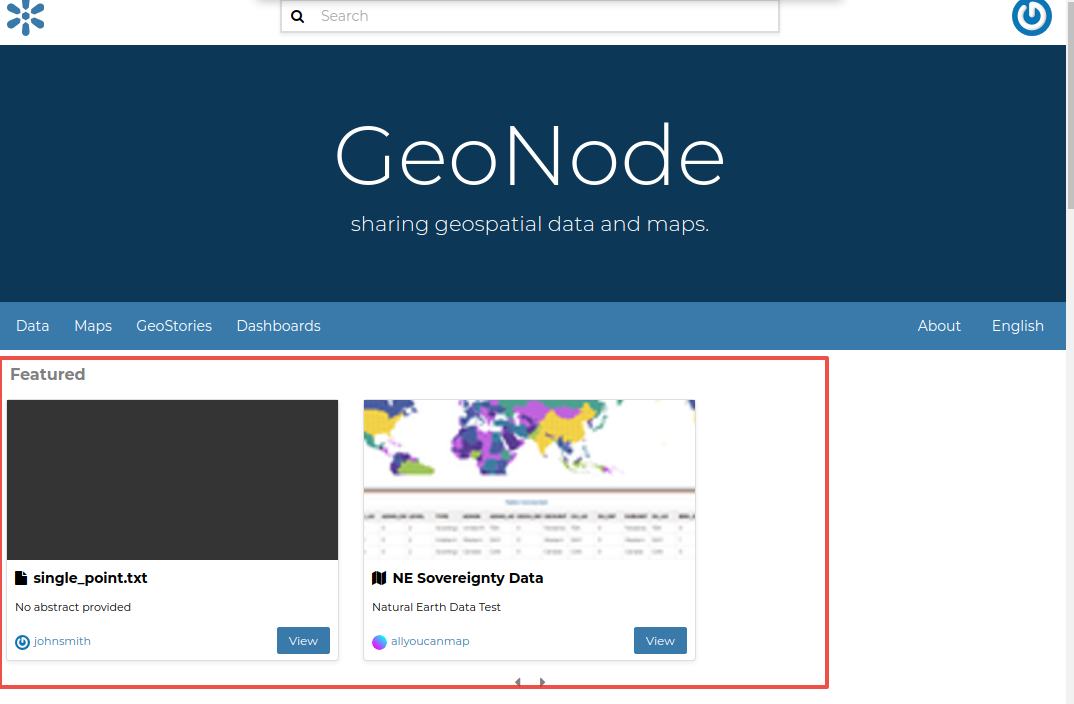Viewport: 1074px width, 704px height.
Task: Click the GeoNode logo icon
Action: pos(26,16)
